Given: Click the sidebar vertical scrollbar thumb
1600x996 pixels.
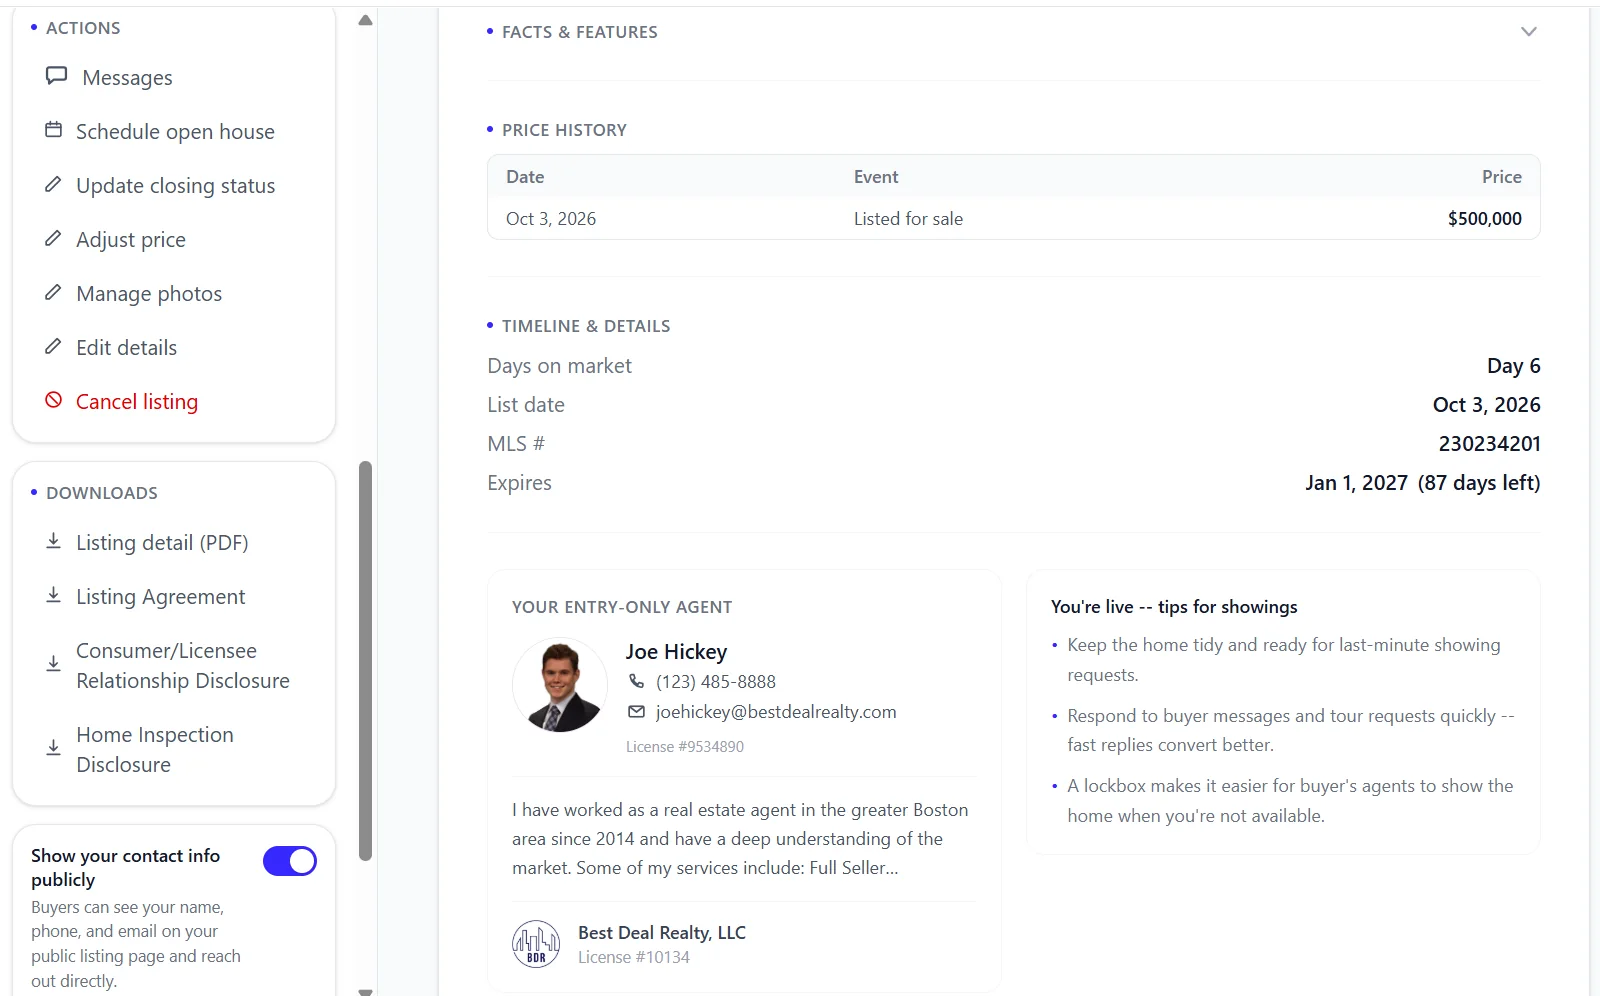Looking at the screenshot, I should [365, 660].
